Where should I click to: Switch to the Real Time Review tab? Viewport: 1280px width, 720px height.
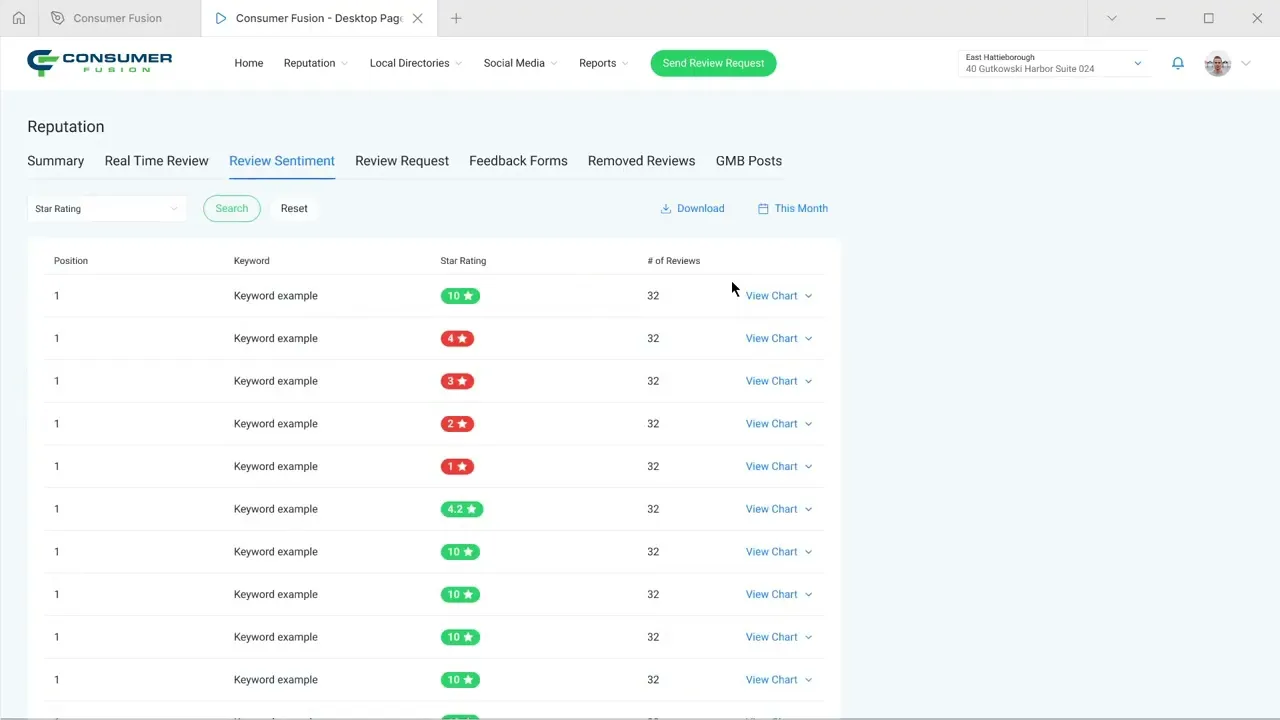pos(156,161)
